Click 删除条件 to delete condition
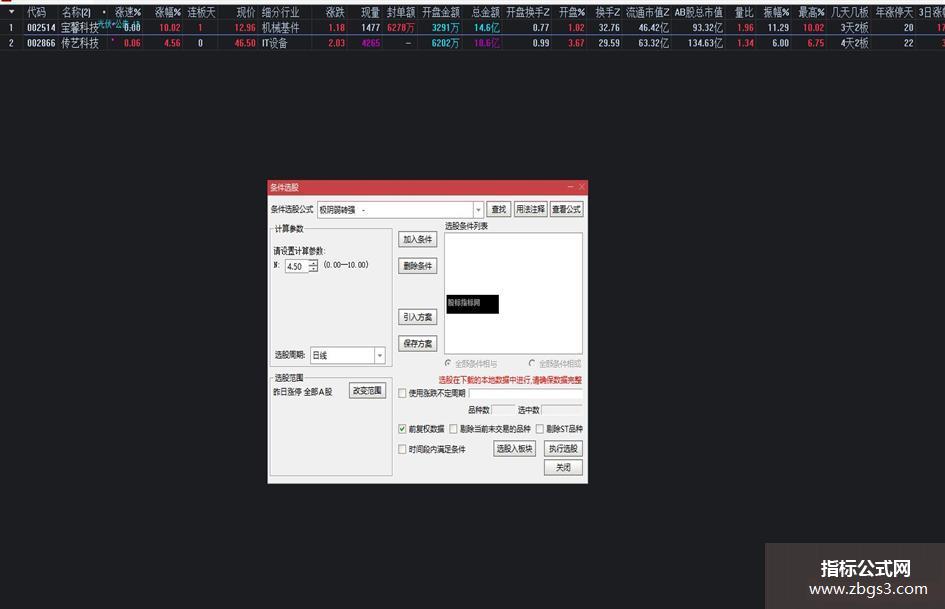Image resolution: width=945 pixels, height=609 pixels. [417, 266]
